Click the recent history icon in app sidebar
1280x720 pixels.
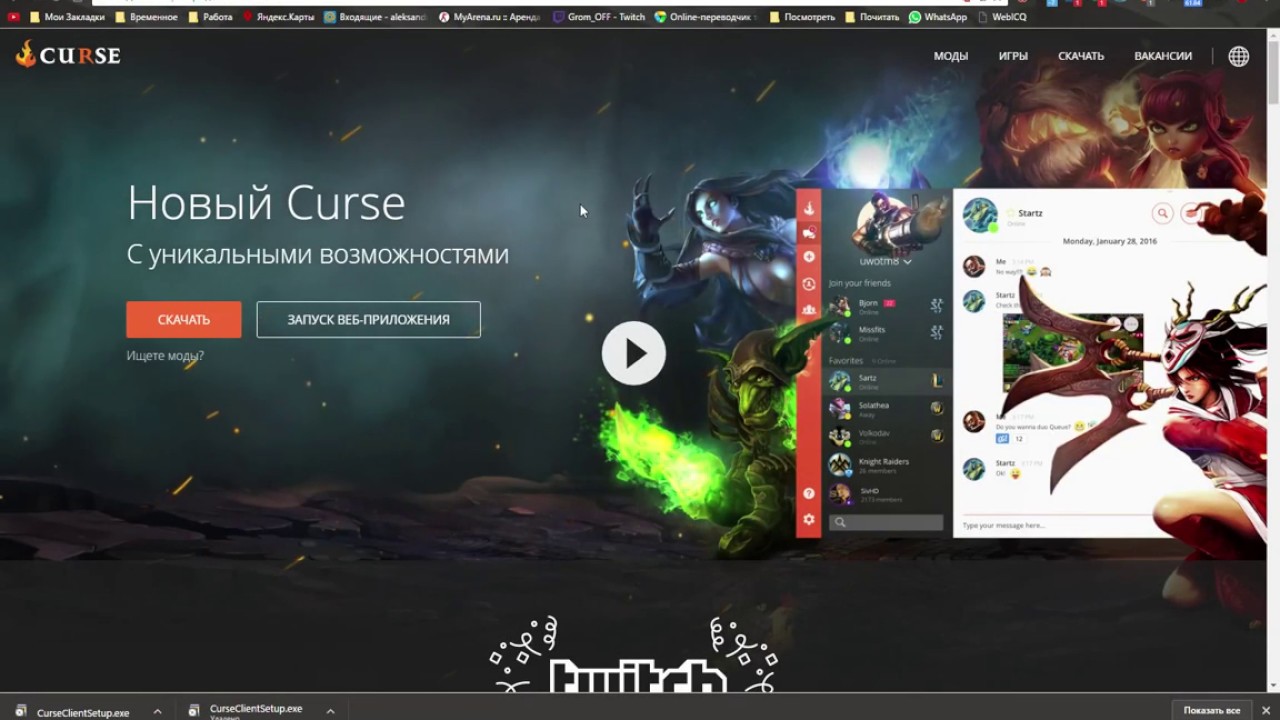[809, 284]
